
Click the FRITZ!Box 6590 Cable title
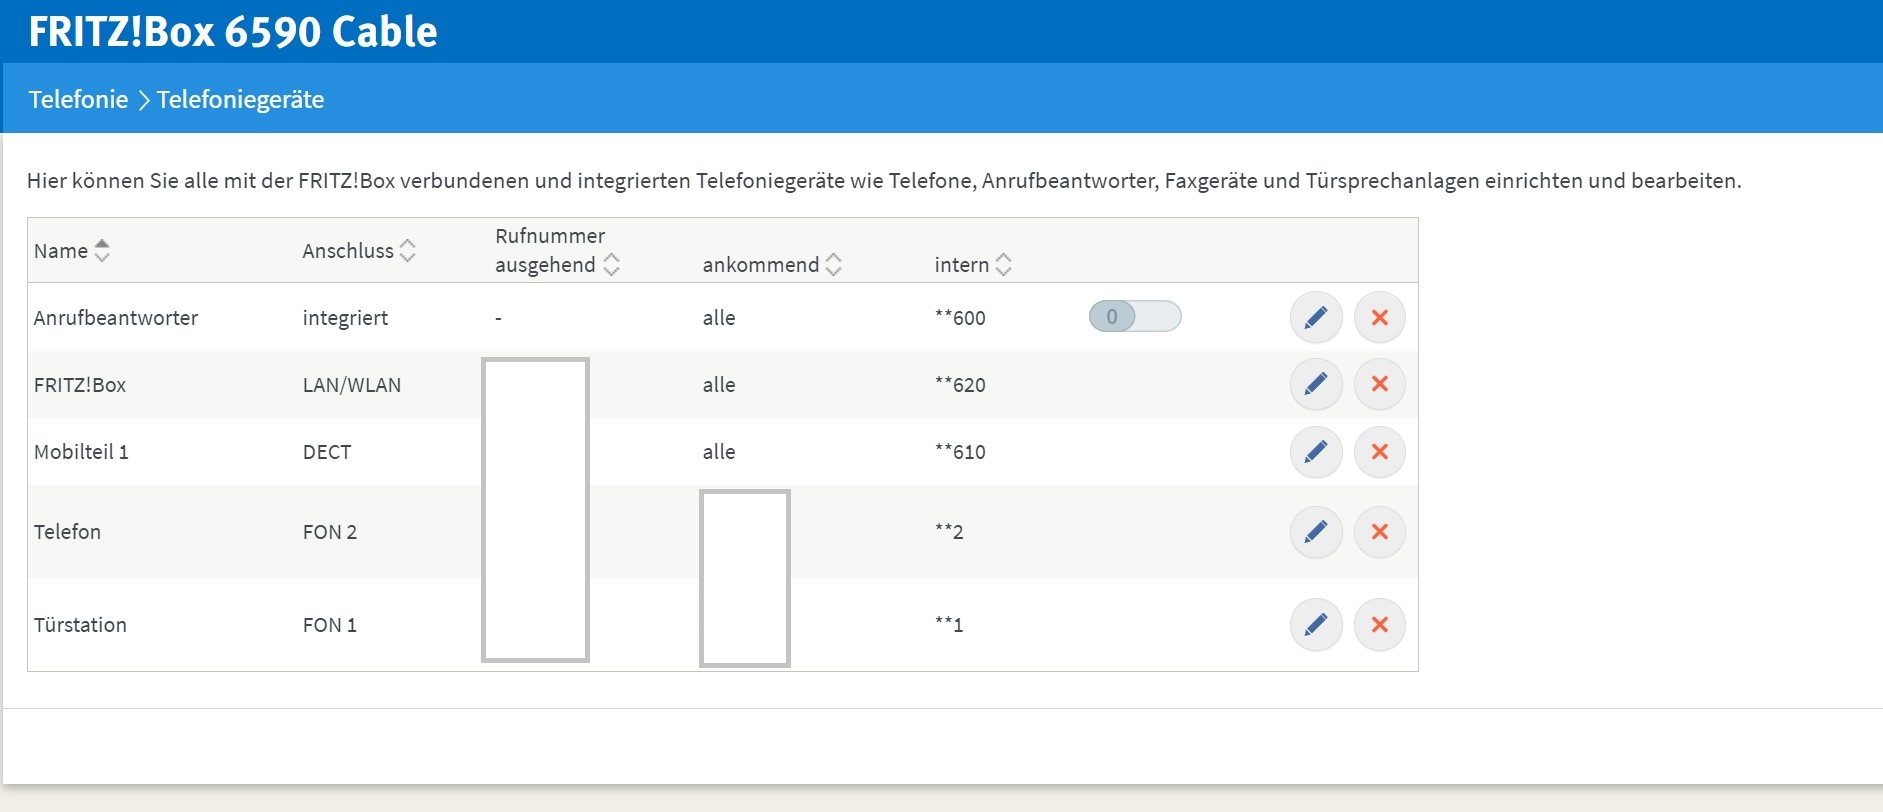pos(233,32)
